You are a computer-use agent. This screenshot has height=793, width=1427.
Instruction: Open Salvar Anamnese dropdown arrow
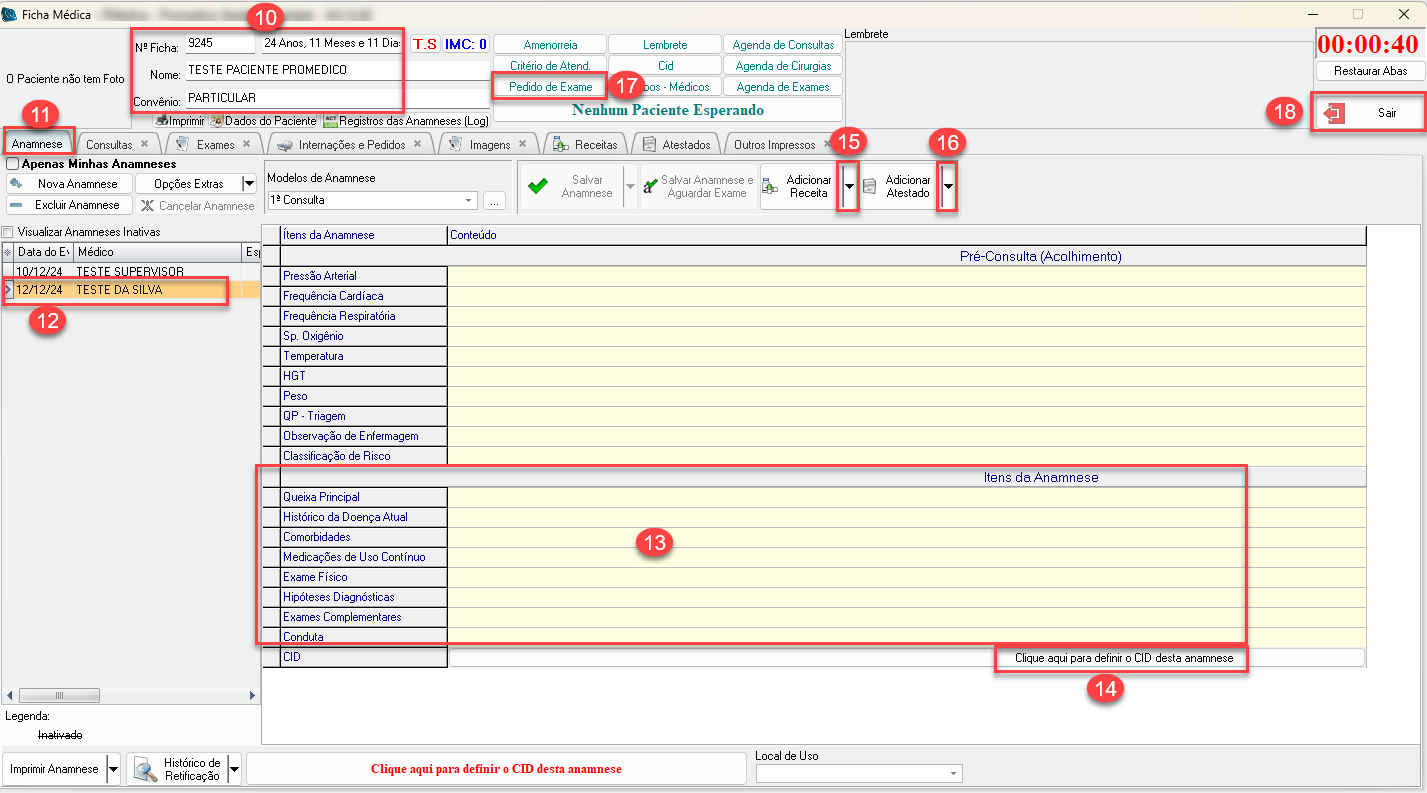point(630,186)
